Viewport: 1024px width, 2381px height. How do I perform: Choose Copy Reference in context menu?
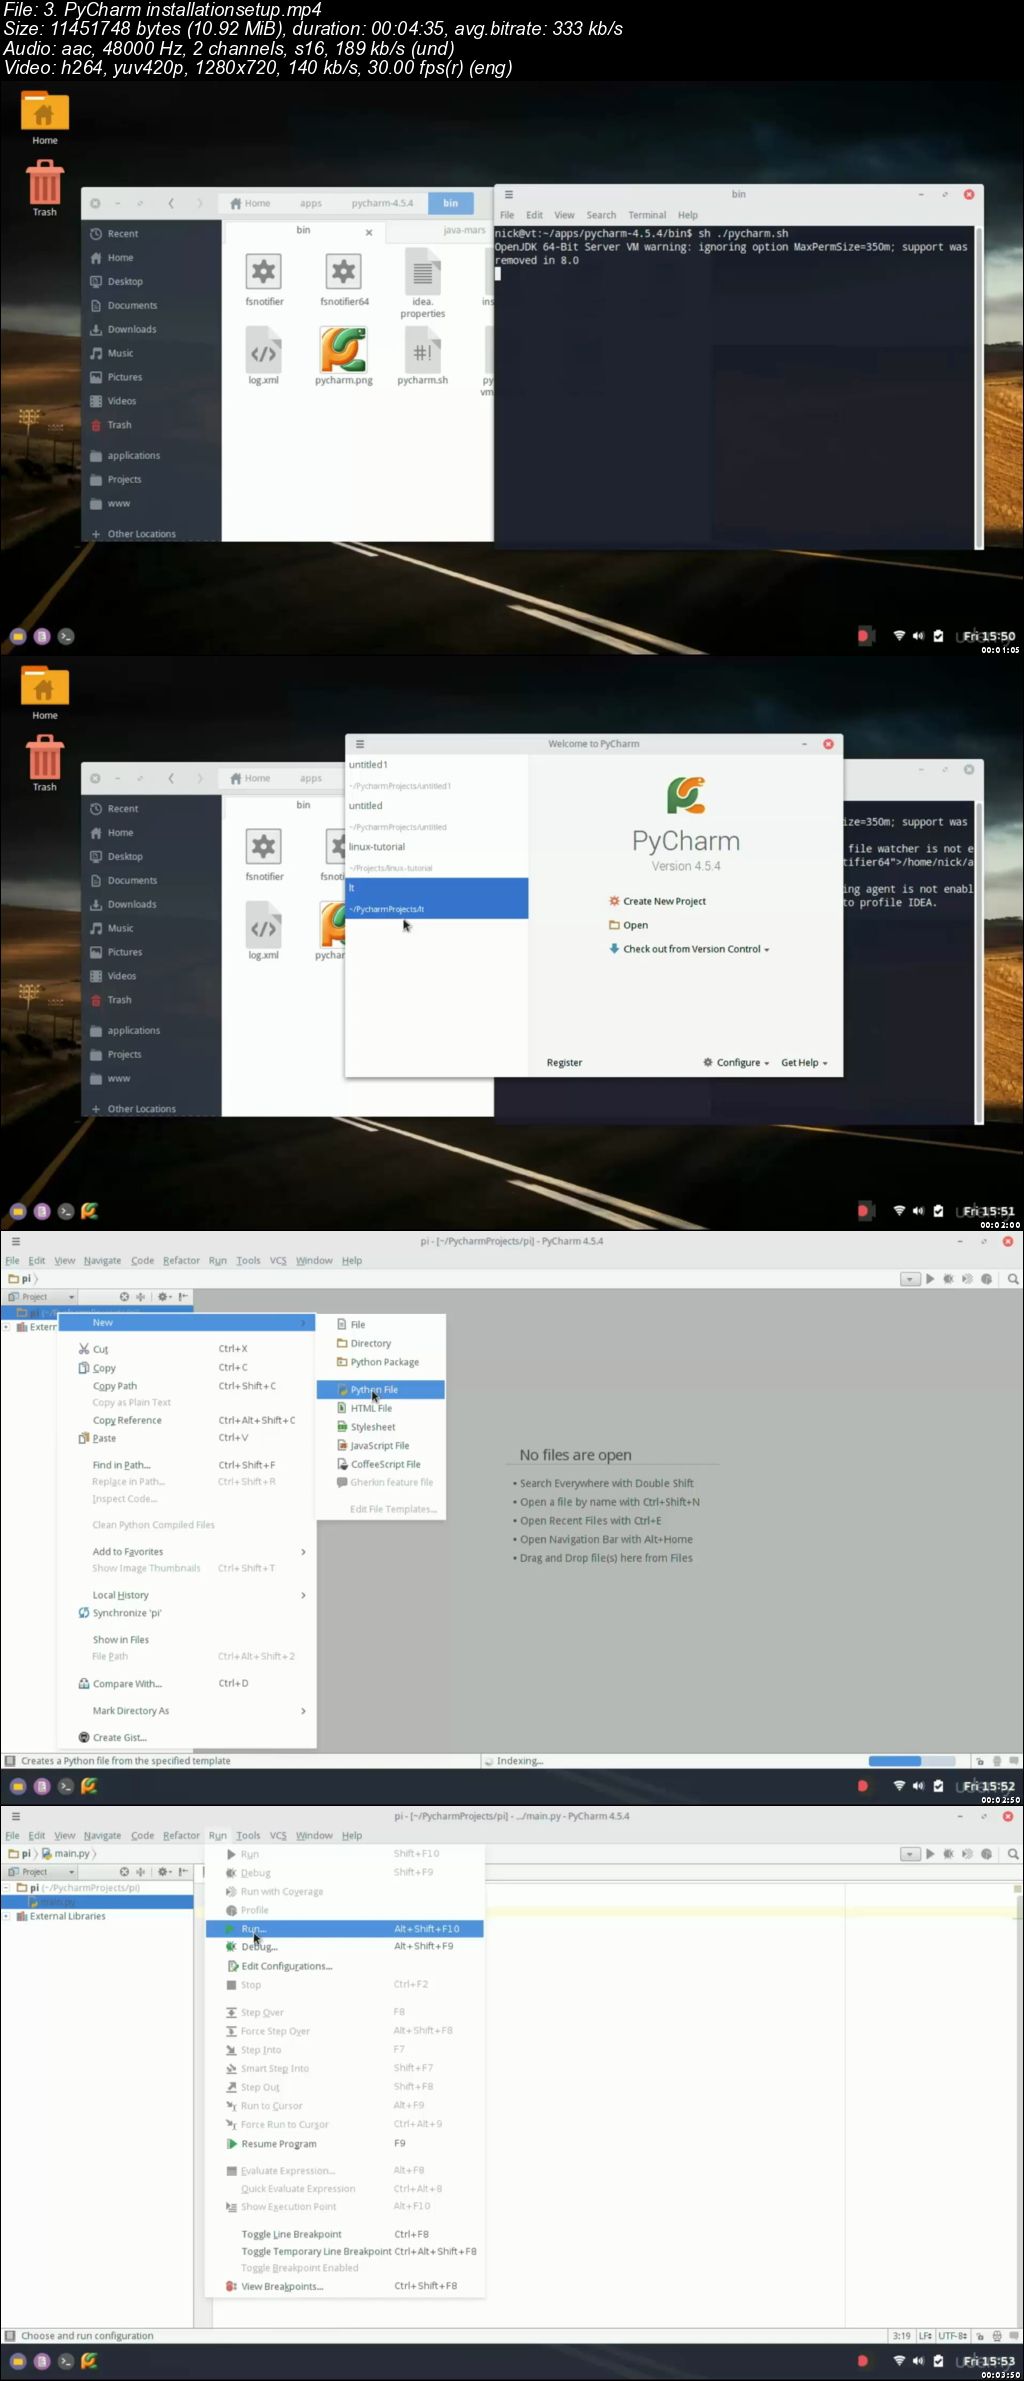click(187, 1420)
